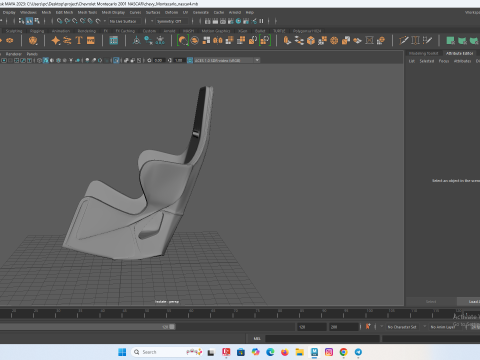Expand the ACES color space dropdown
The height and width of the screenshot is (360, 480).
click(257, 60)
